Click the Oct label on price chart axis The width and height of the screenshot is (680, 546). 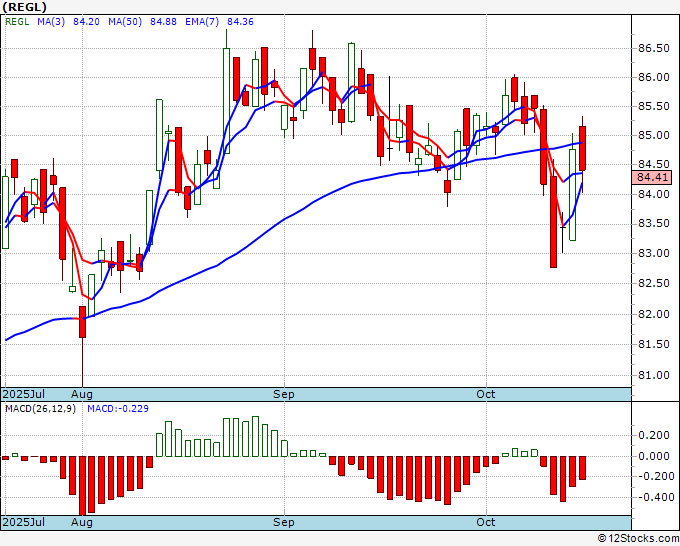click(x=486, y=394)
